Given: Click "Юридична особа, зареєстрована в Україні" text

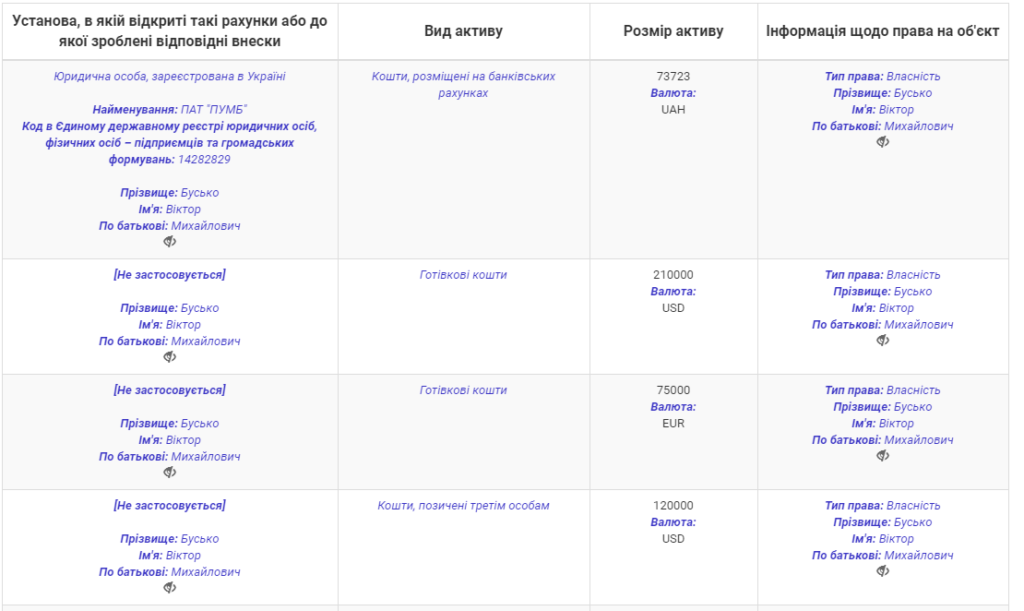Looking at the screenshot, I should pos(170,76).
